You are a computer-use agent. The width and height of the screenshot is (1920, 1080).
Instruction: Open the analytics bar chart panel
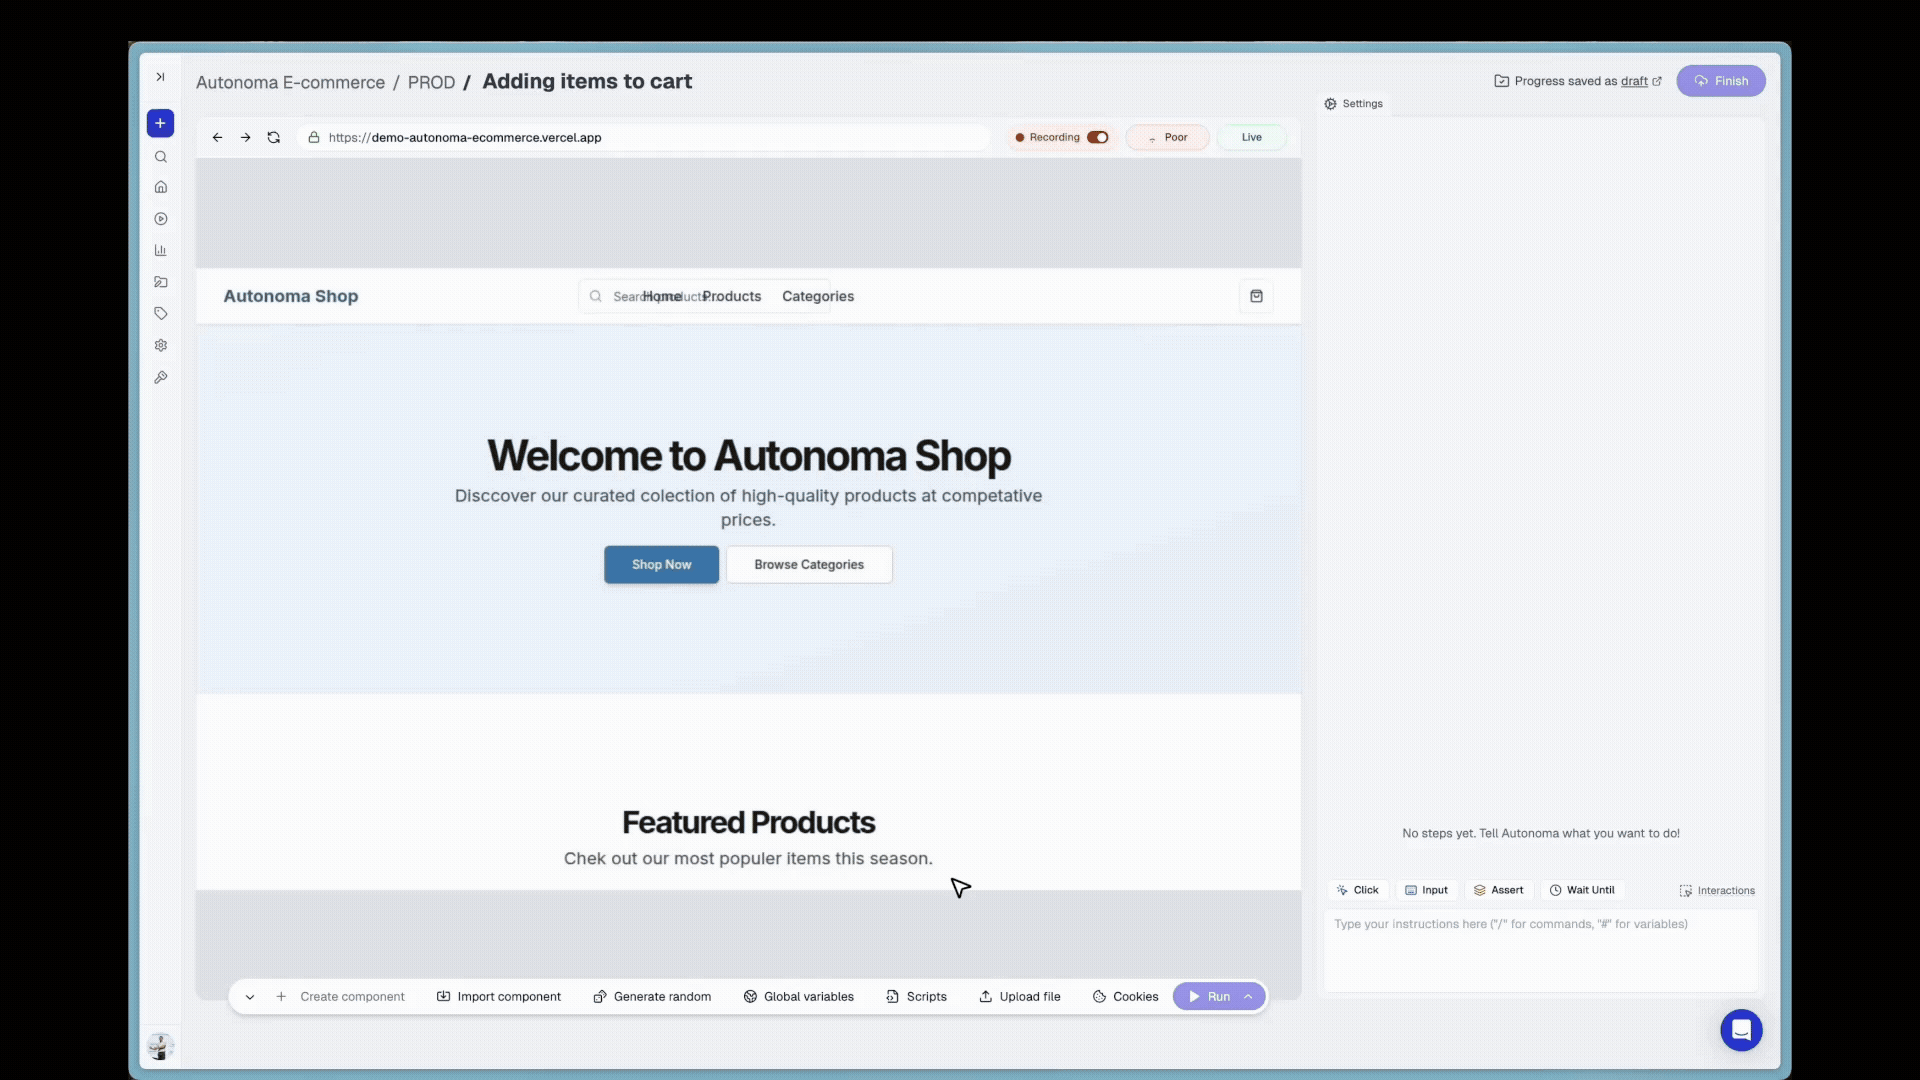[161, 250]
